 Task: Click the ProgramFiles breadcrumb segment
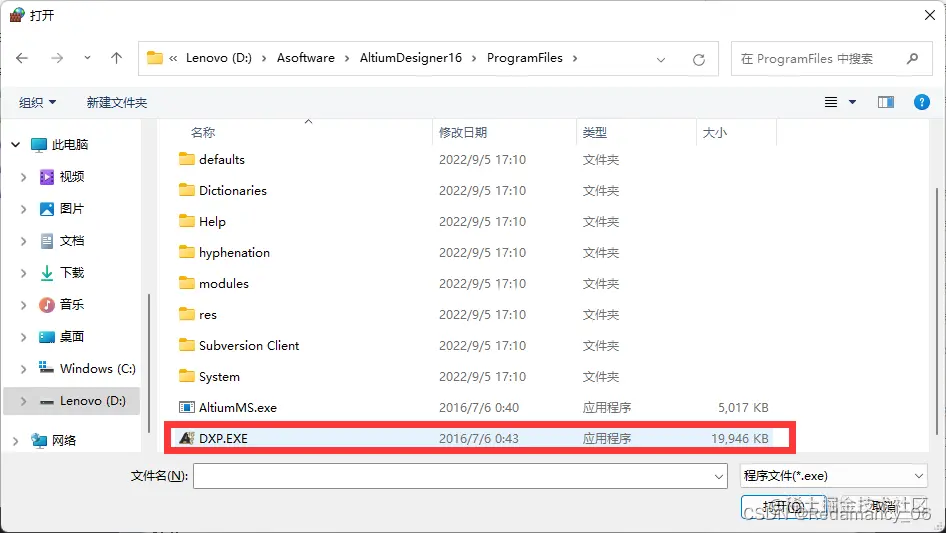524,58
